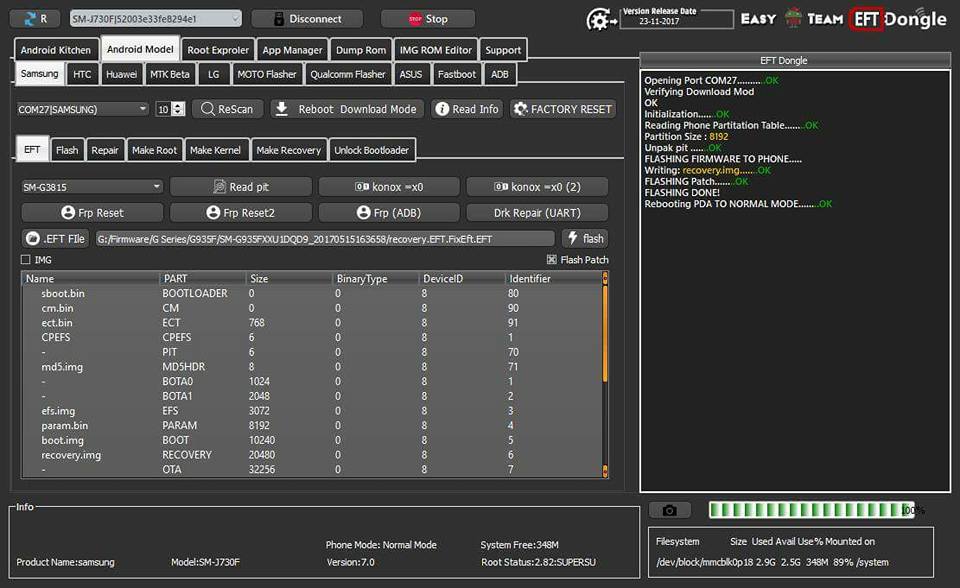Sort partition table by Name column
The height and width of the screenshot is (588, 960).
tap(91, 279)
